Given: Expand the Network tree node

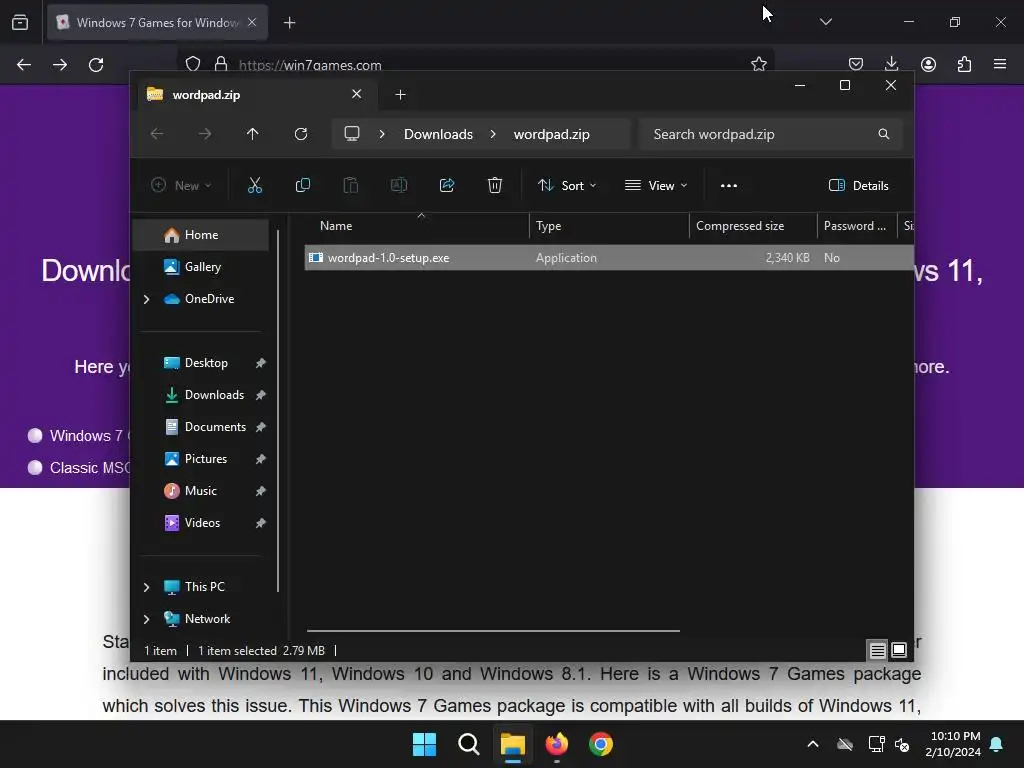Looking at the screenshot, I should (146, 619).
